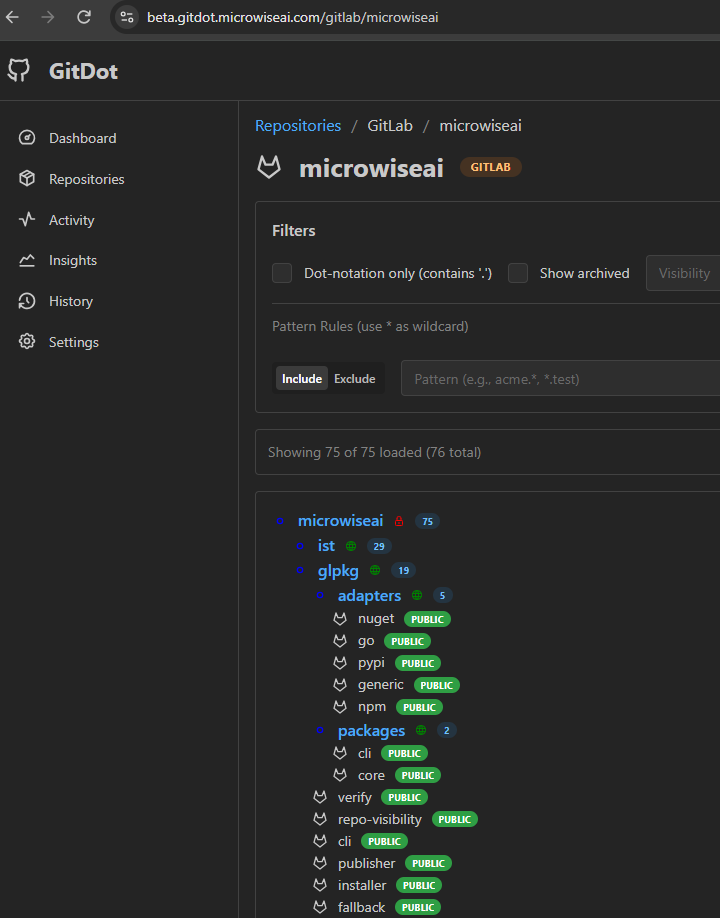Collapse the glpkg tree node

click(x=300, y=570)
